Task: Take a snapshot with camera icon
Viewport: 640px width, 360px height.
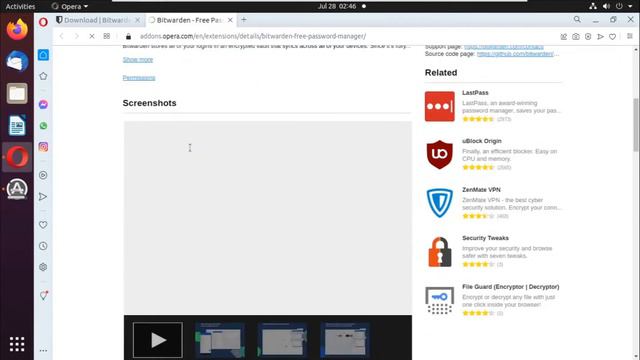Action: pos(576,36)
